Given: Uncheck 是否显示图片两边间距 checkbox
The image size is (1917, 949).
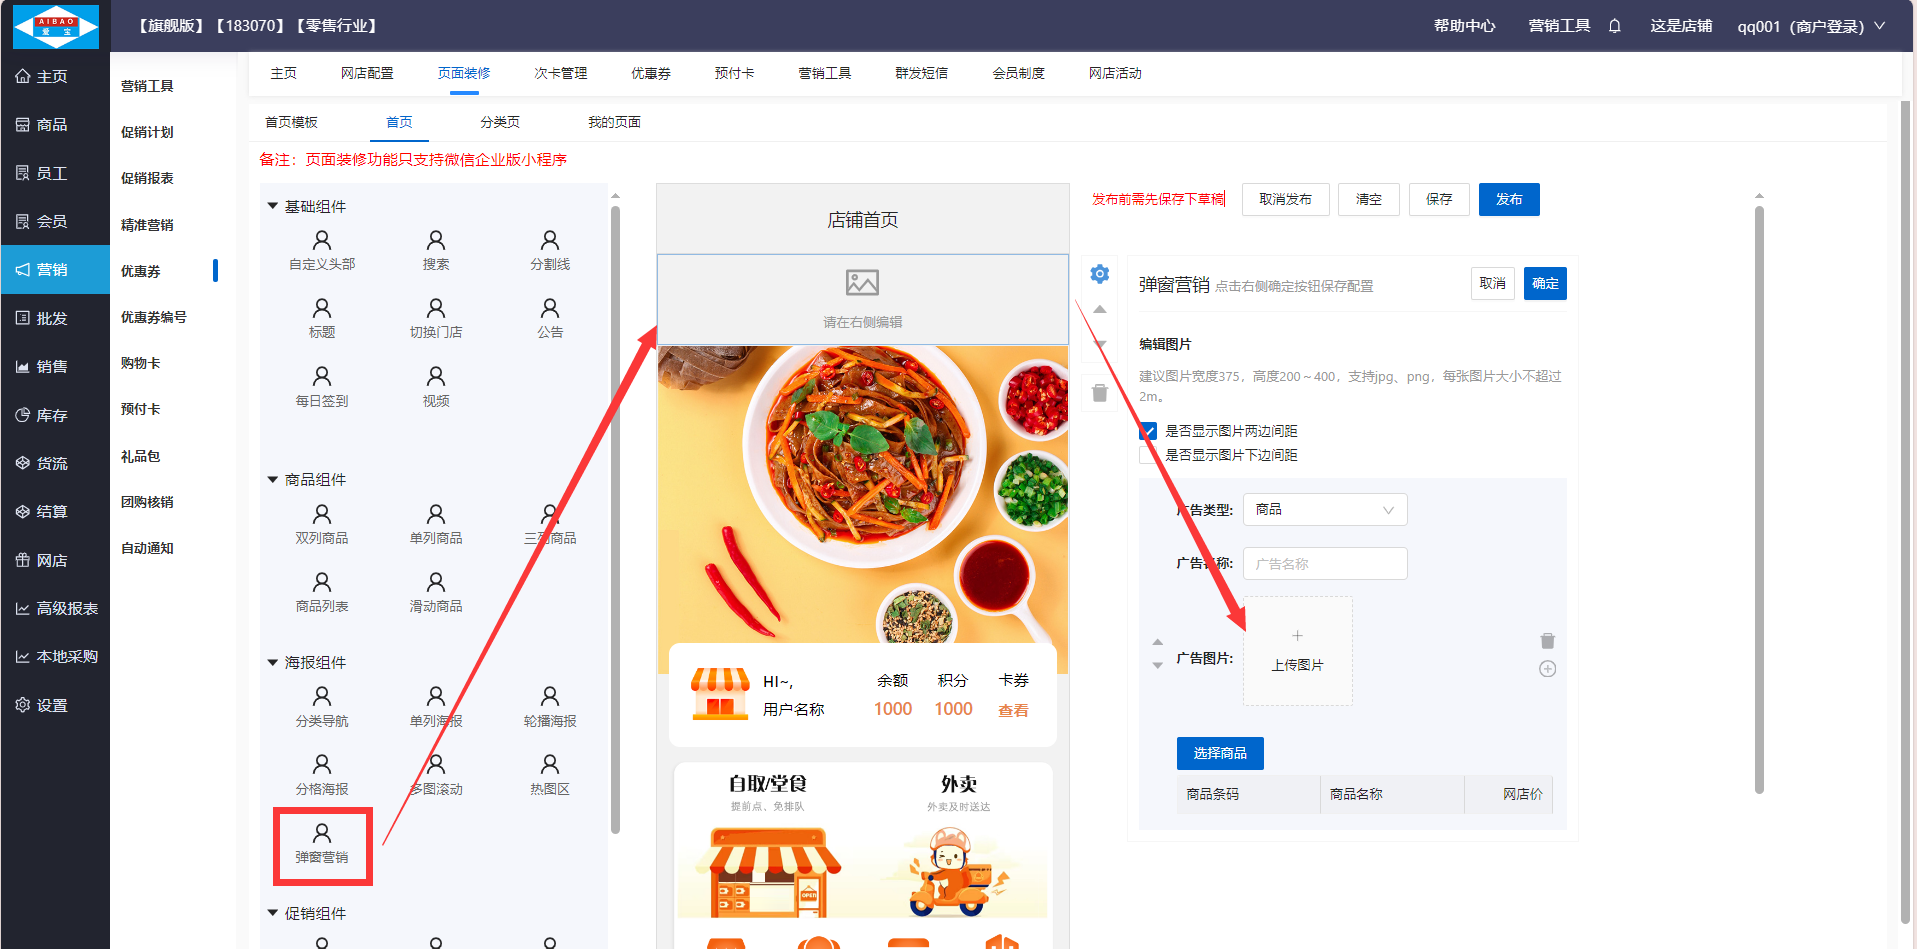Looking at the screenshot, I should [1148, 431].
